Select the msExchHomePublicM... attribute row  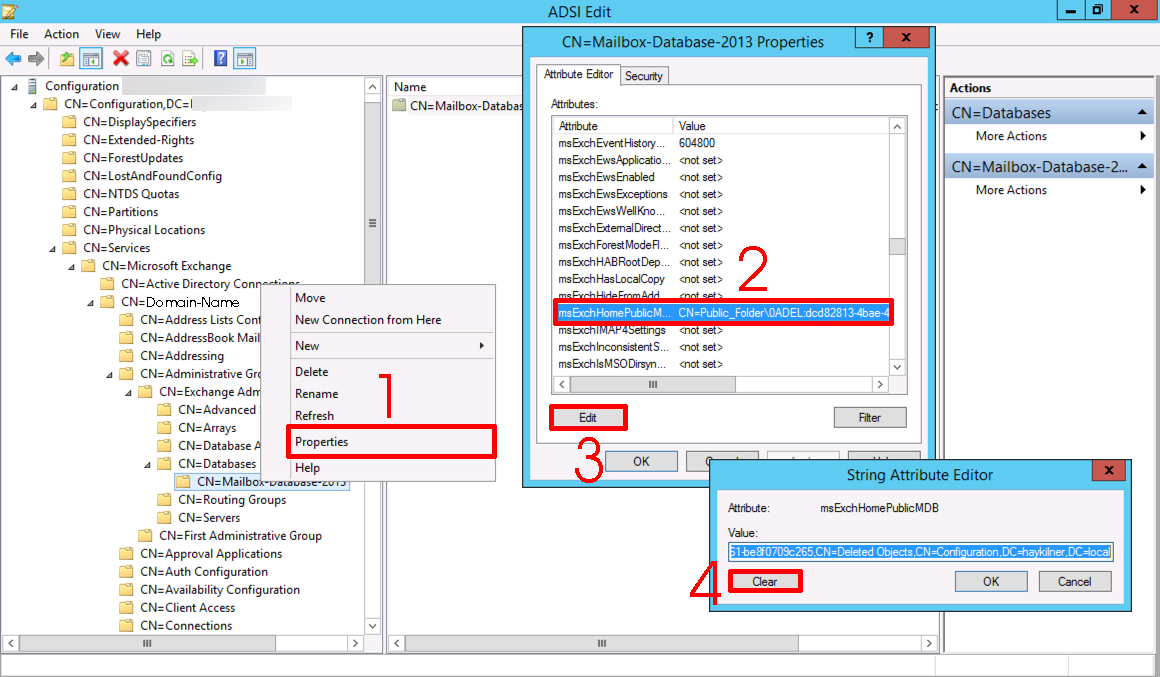(722, 313)
